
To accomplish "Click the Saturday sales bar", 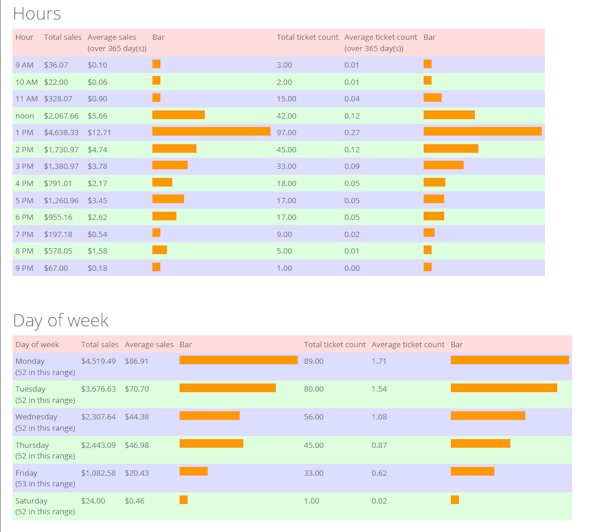I will pyautogui.click(x=184, y=500).
